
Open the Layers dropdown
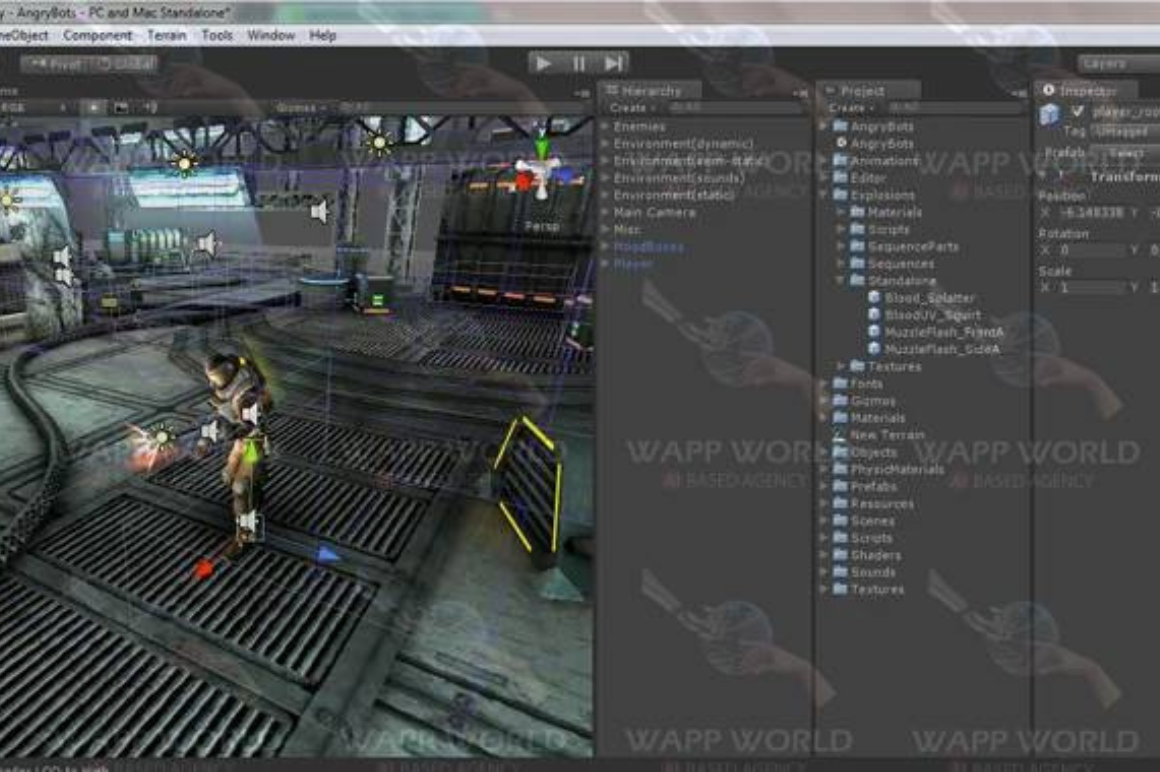pos(1115,63)
